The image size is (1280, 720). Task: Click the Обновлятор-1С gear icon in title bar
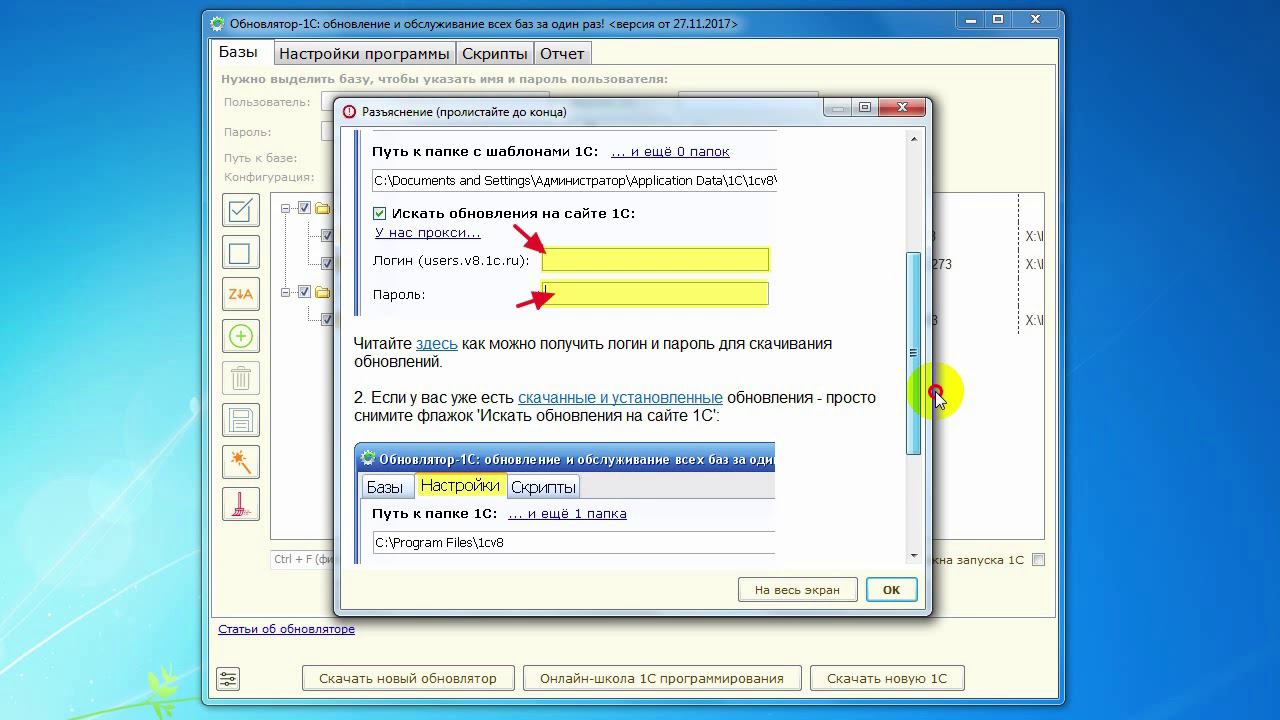click(x=218, y=23)
